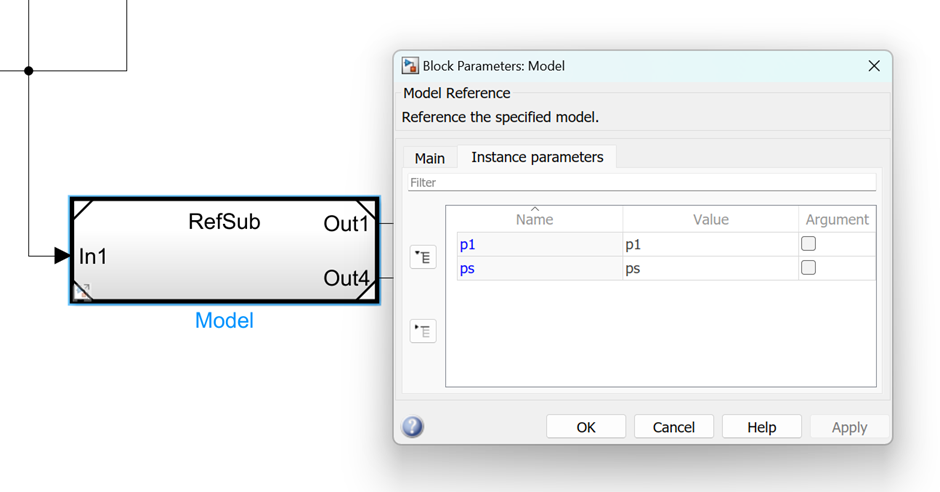Click the Value column header
The width and height of the screenshot is (940, 492).
[710, 219]
